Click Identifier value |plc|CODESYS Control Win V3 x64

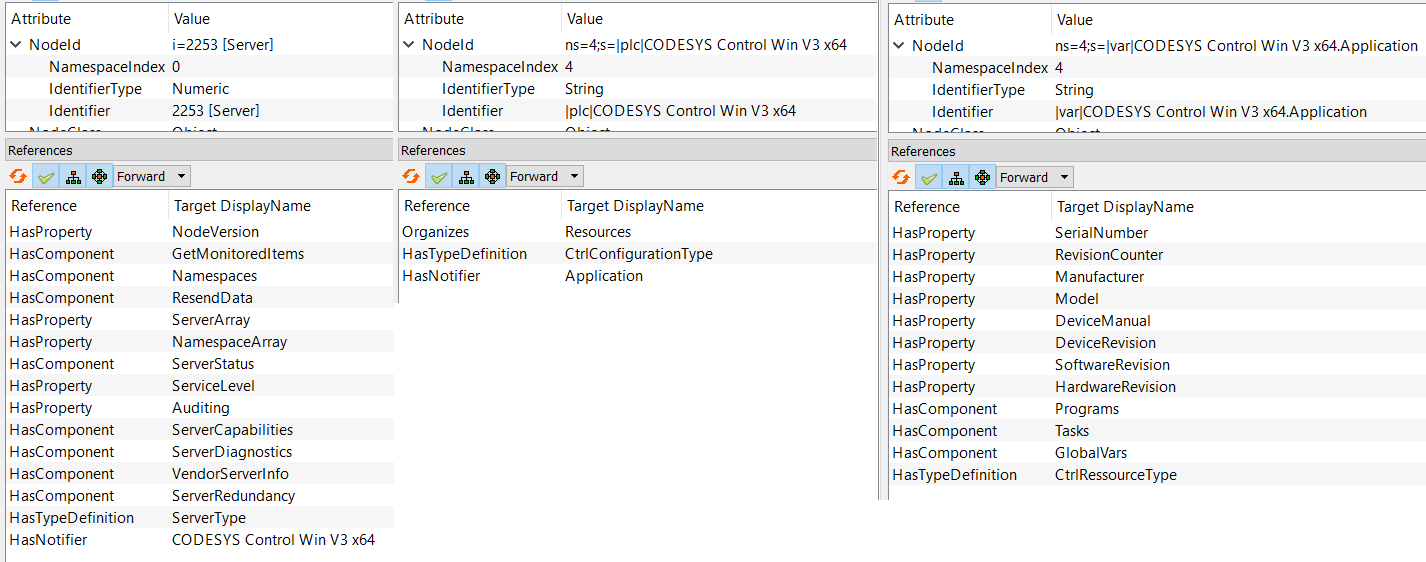(681, 111)
